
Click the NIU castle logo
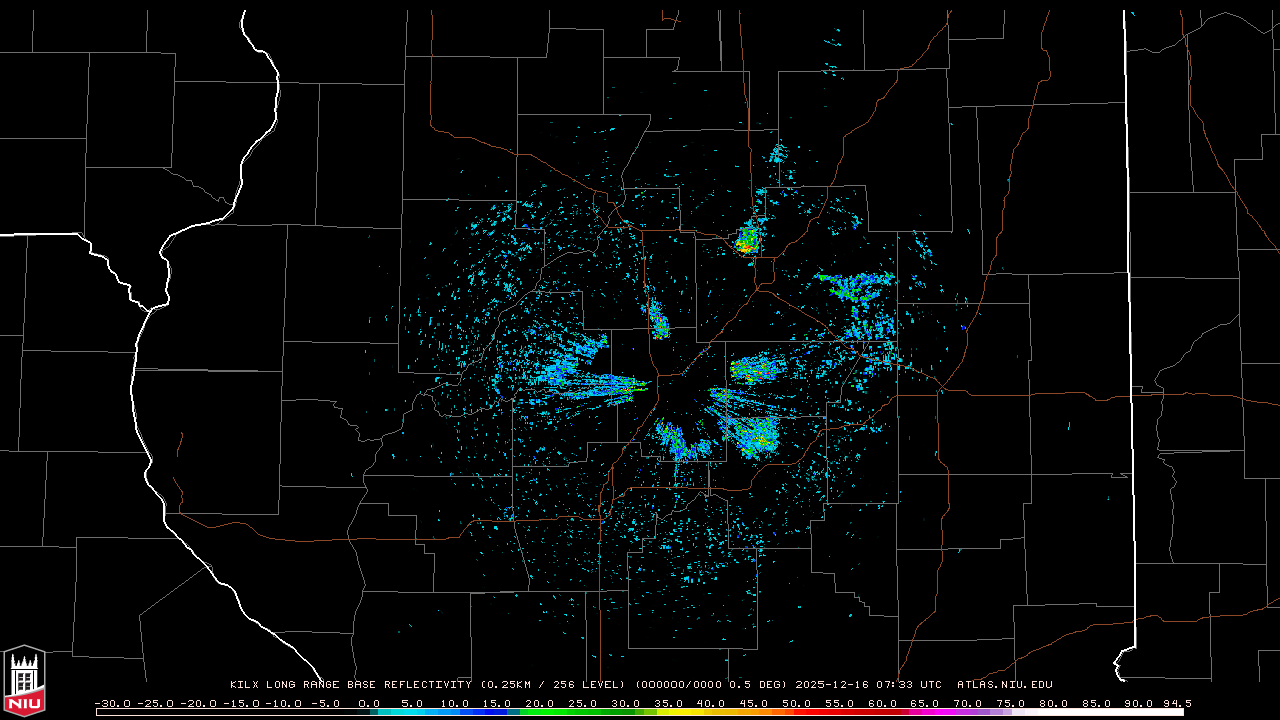click(x=24, y=681)
